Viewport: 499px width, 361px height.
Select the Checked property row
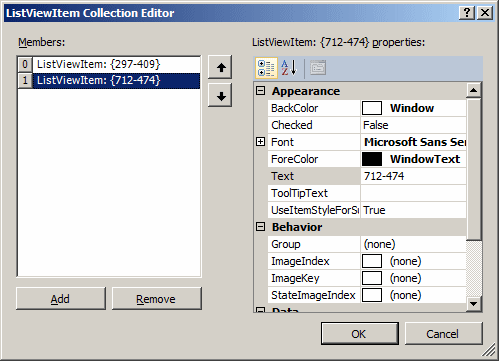point(367,125)
